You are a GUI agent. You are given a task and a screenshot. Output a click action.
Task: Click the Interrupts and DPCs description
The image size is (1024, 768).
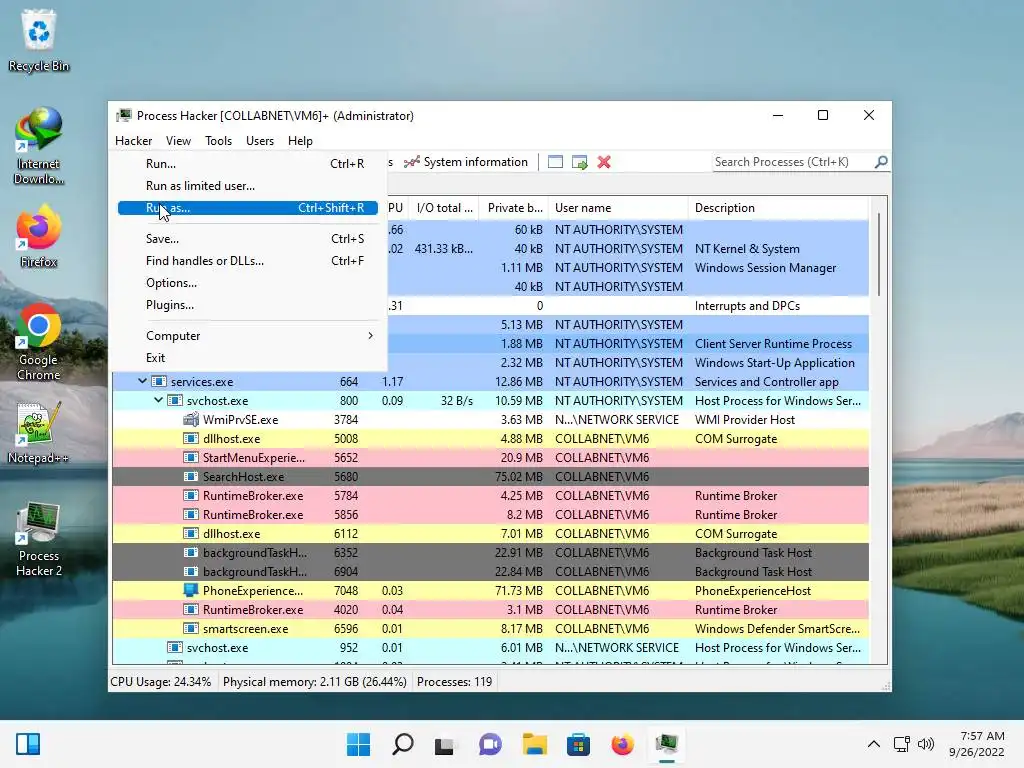[x=747, y=306]
